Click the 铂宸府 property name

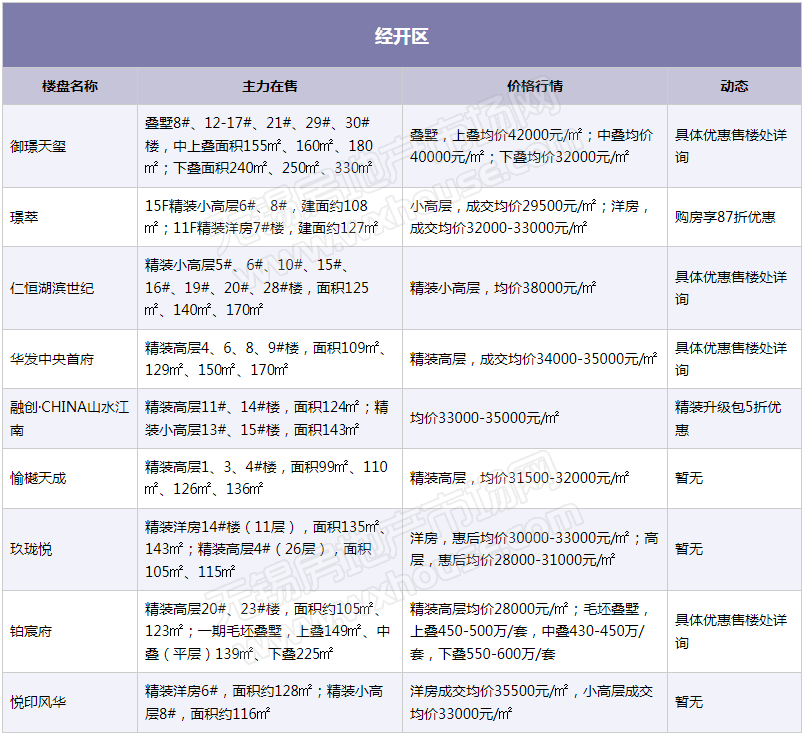point(31,631)
